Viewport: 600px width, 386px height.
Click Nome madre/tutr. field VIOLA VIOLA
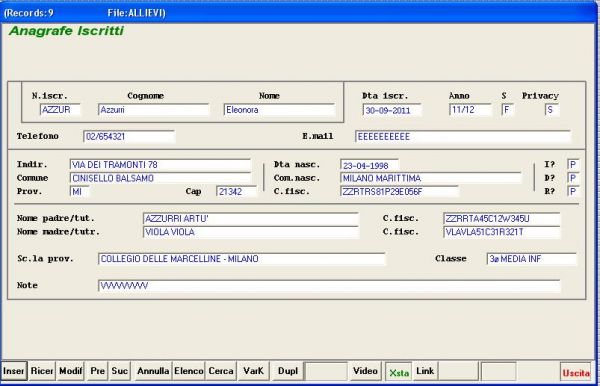tap(251, 232)
